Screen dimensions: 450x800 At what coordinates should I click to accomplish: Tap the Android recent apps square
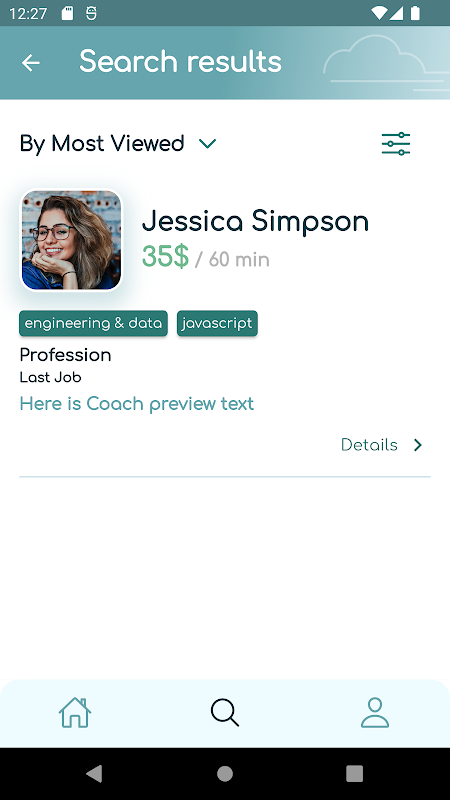point(355,773)
